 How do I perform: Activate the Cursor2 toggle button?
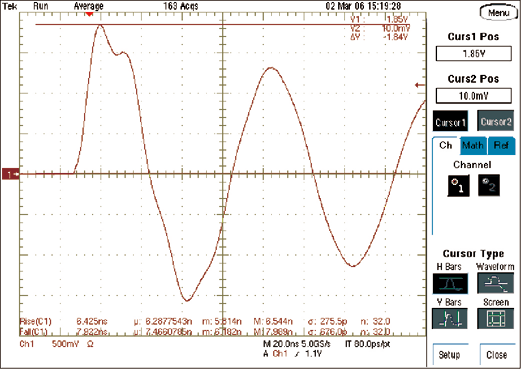[x=496, y=122]
